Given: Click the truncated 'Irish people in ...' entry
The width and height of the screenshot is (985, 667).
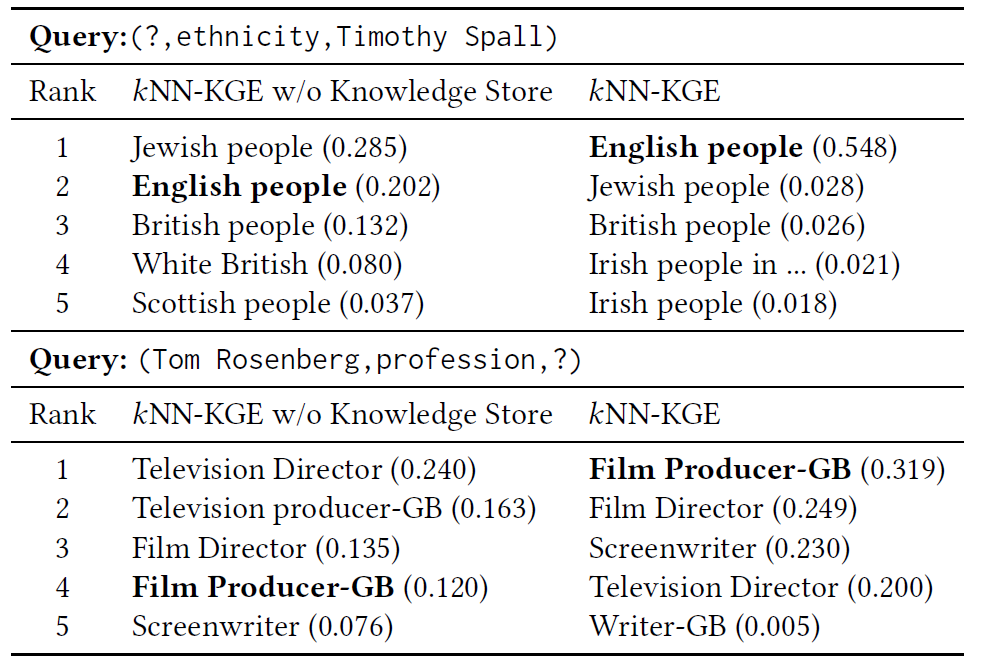Looking at the screenshot, I should 744,265.
